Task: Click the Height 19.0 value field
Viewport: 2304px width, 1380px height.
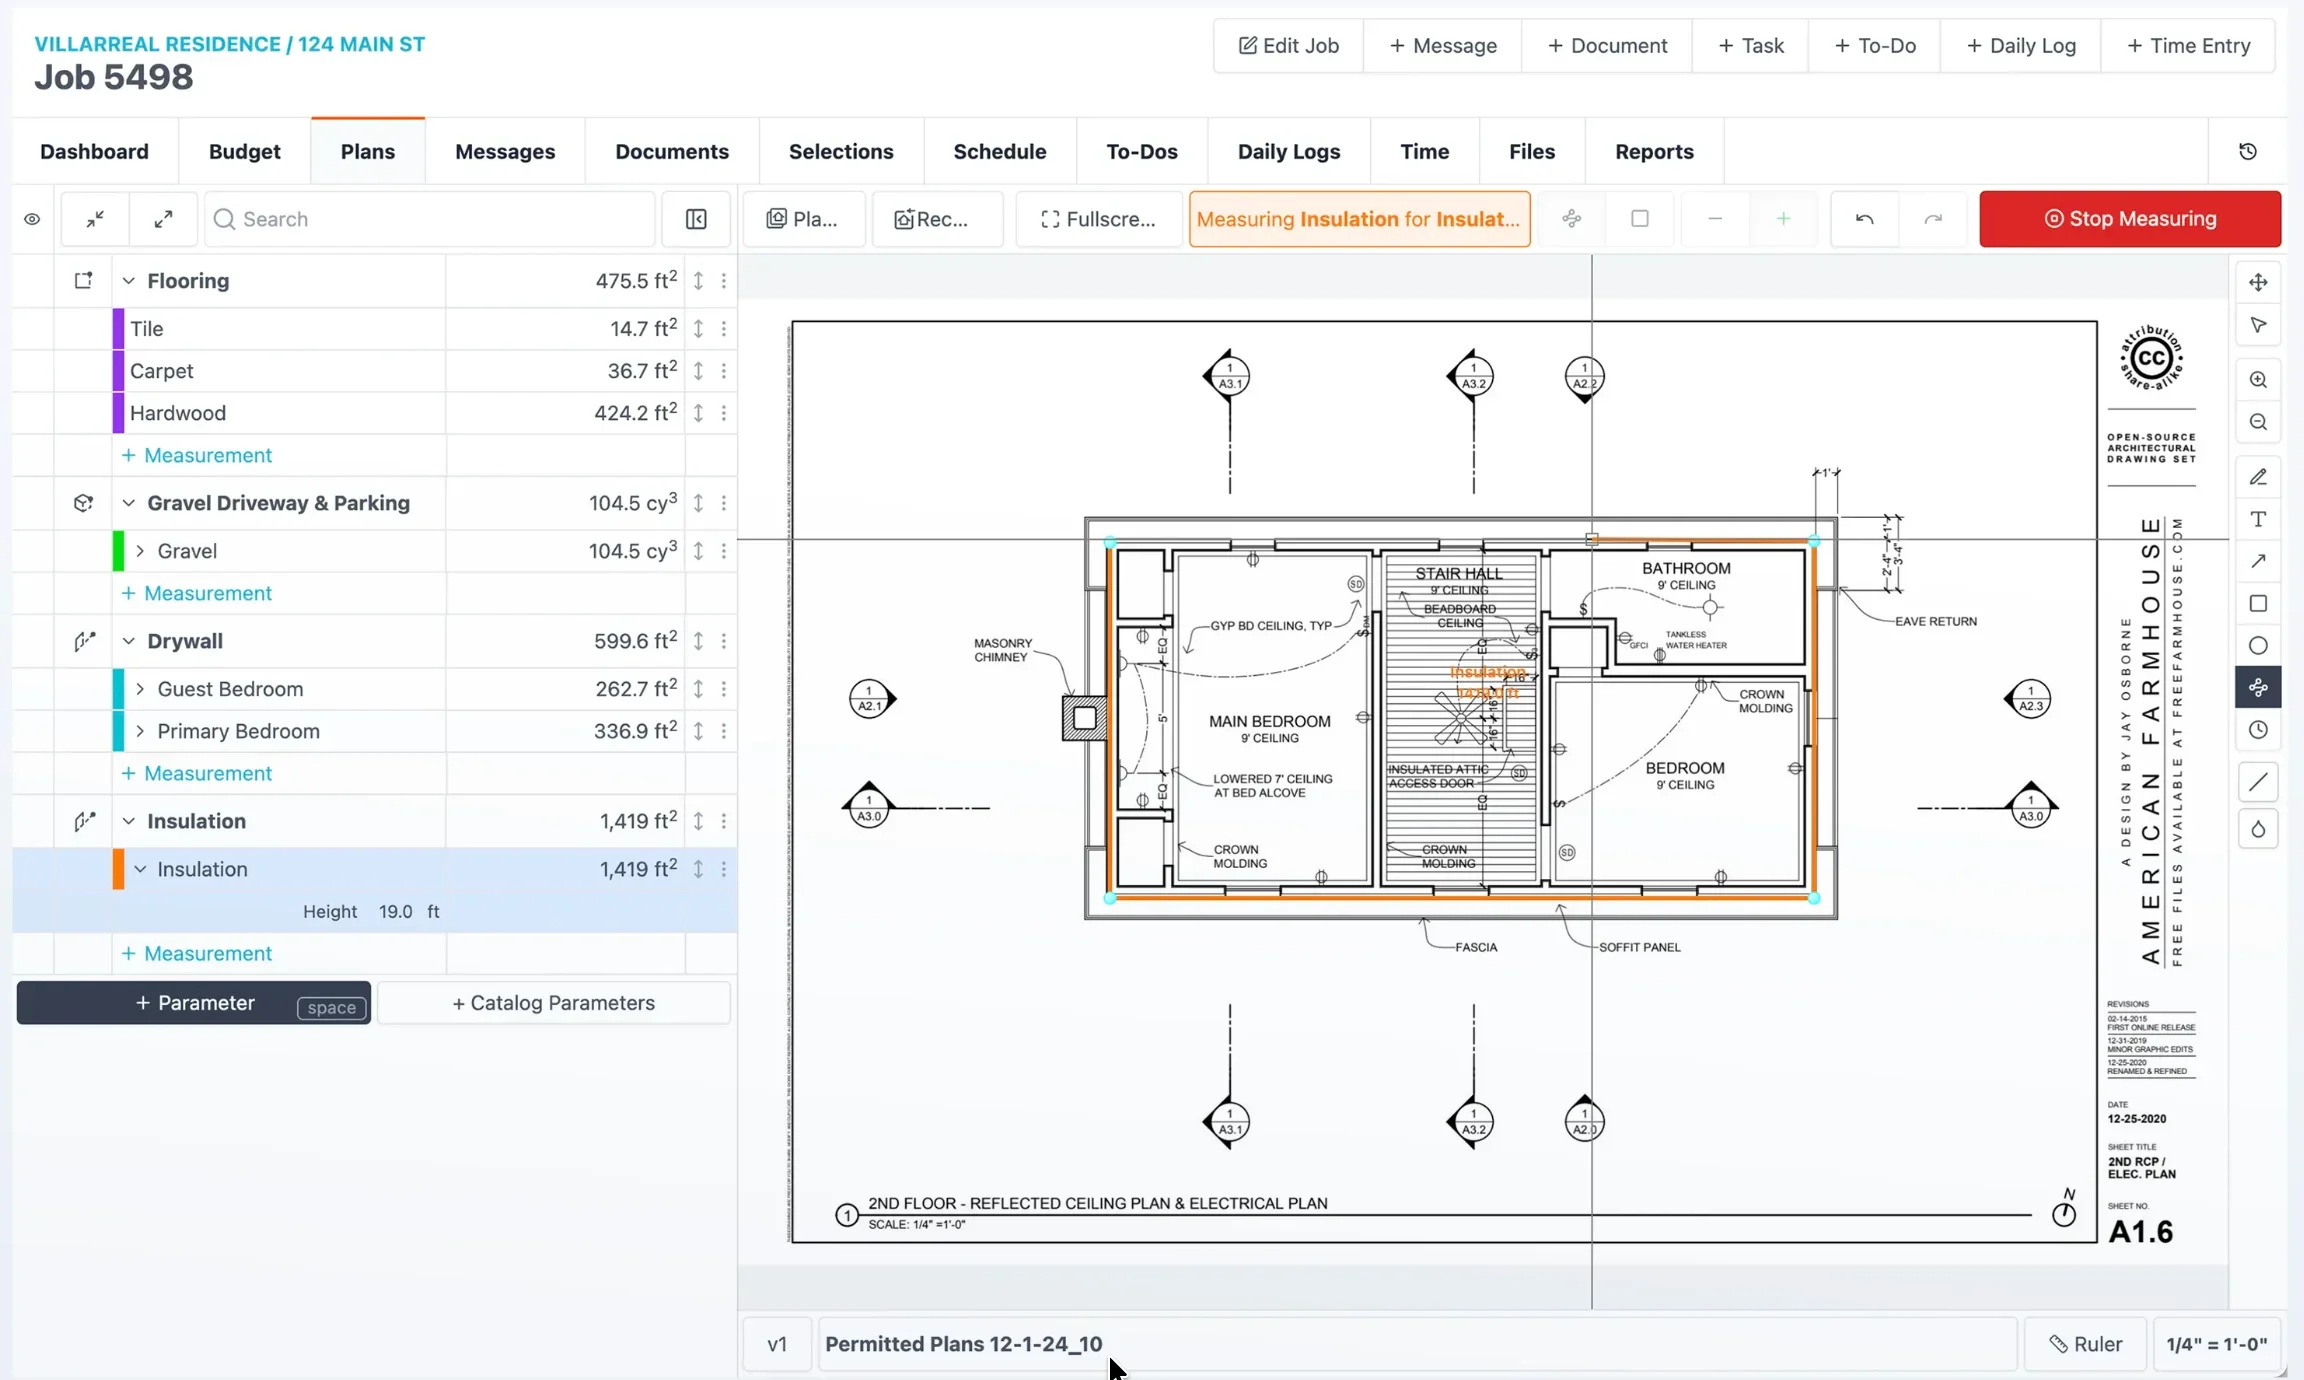Action: click(396, 912)
